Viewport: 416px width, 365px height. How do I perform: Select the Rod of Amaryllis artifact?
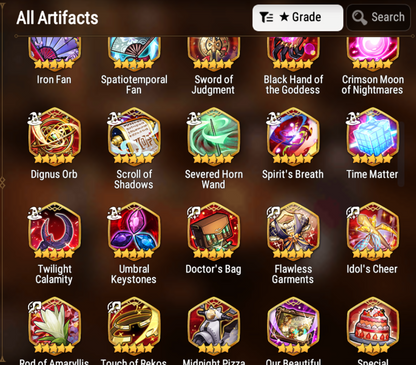tap(54, 326)
